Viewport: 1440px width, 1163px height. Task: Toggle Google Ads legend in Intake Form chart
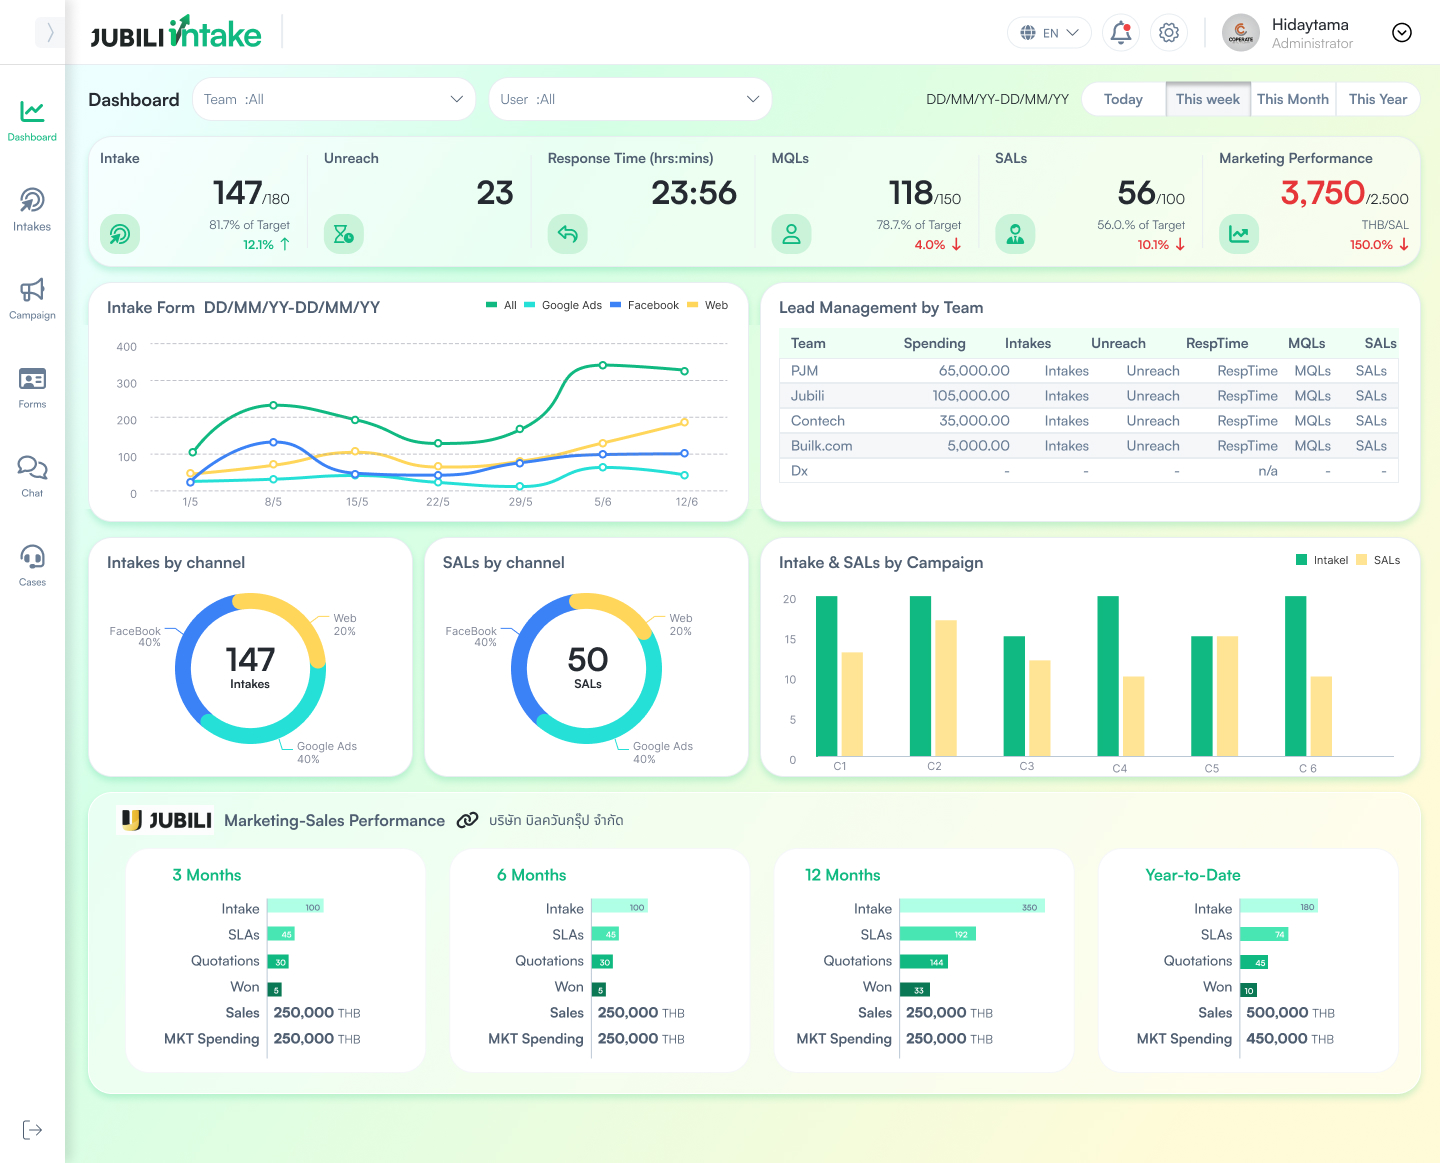point(563,305)
